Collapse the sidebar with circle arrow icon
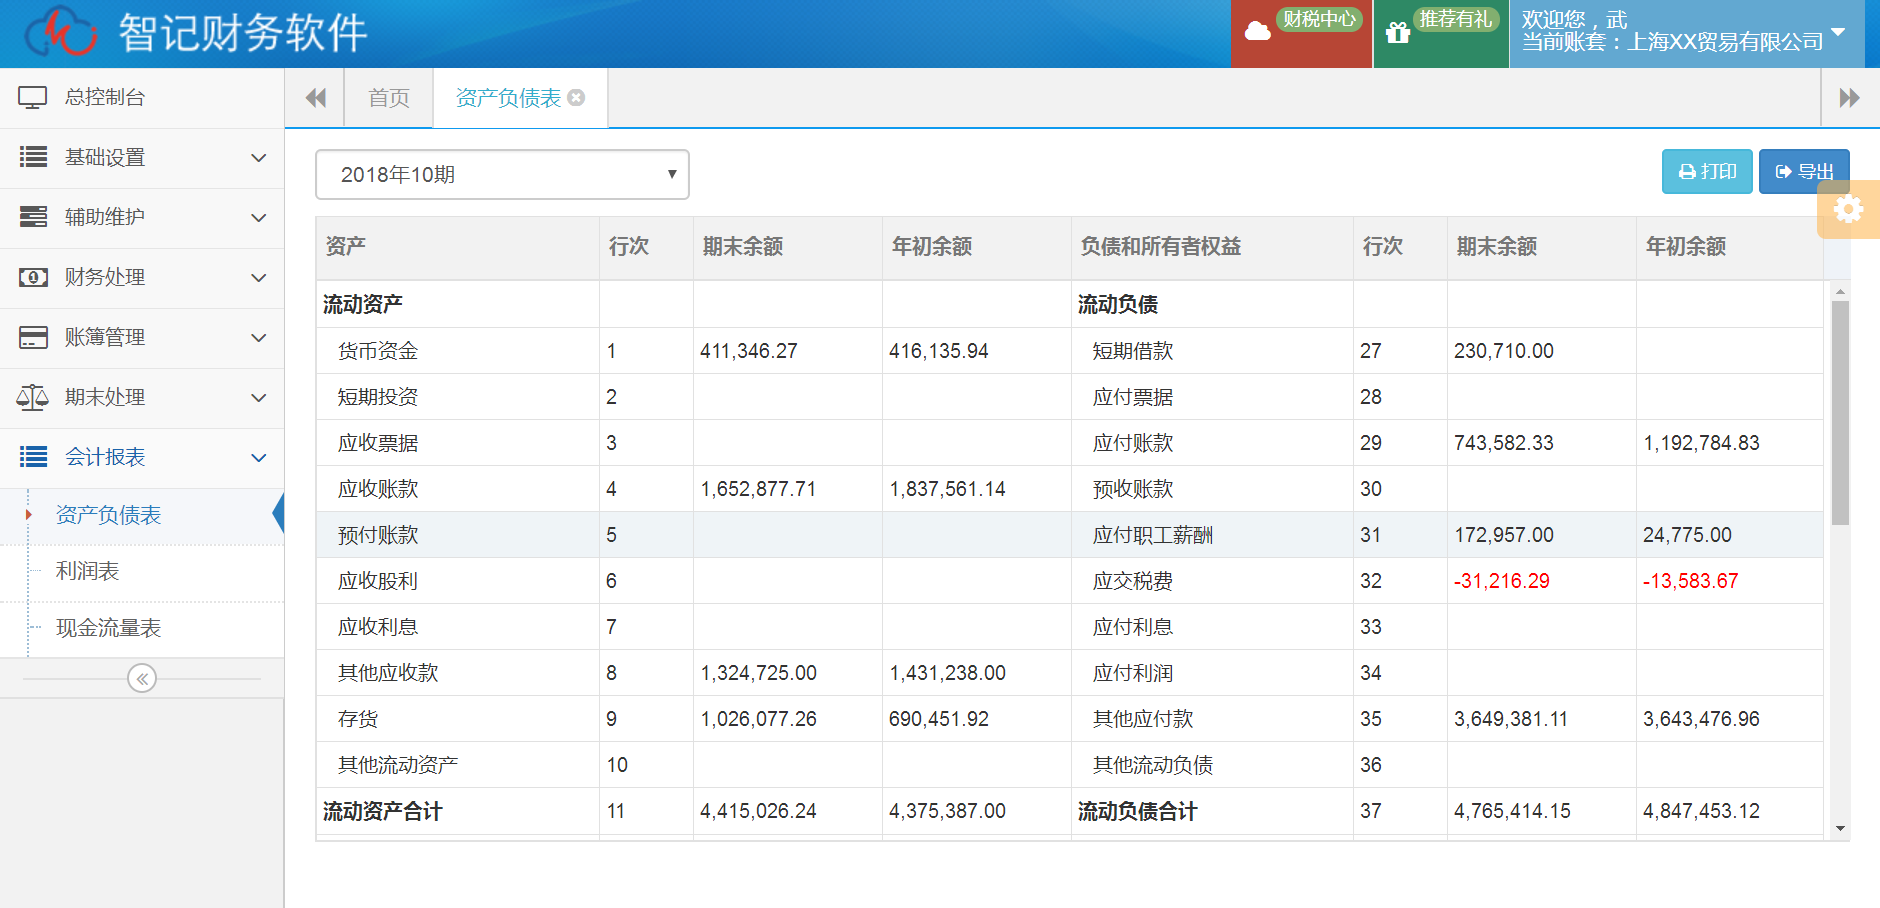Screen dimensions: 1880x908 click(x=142, y=679)
